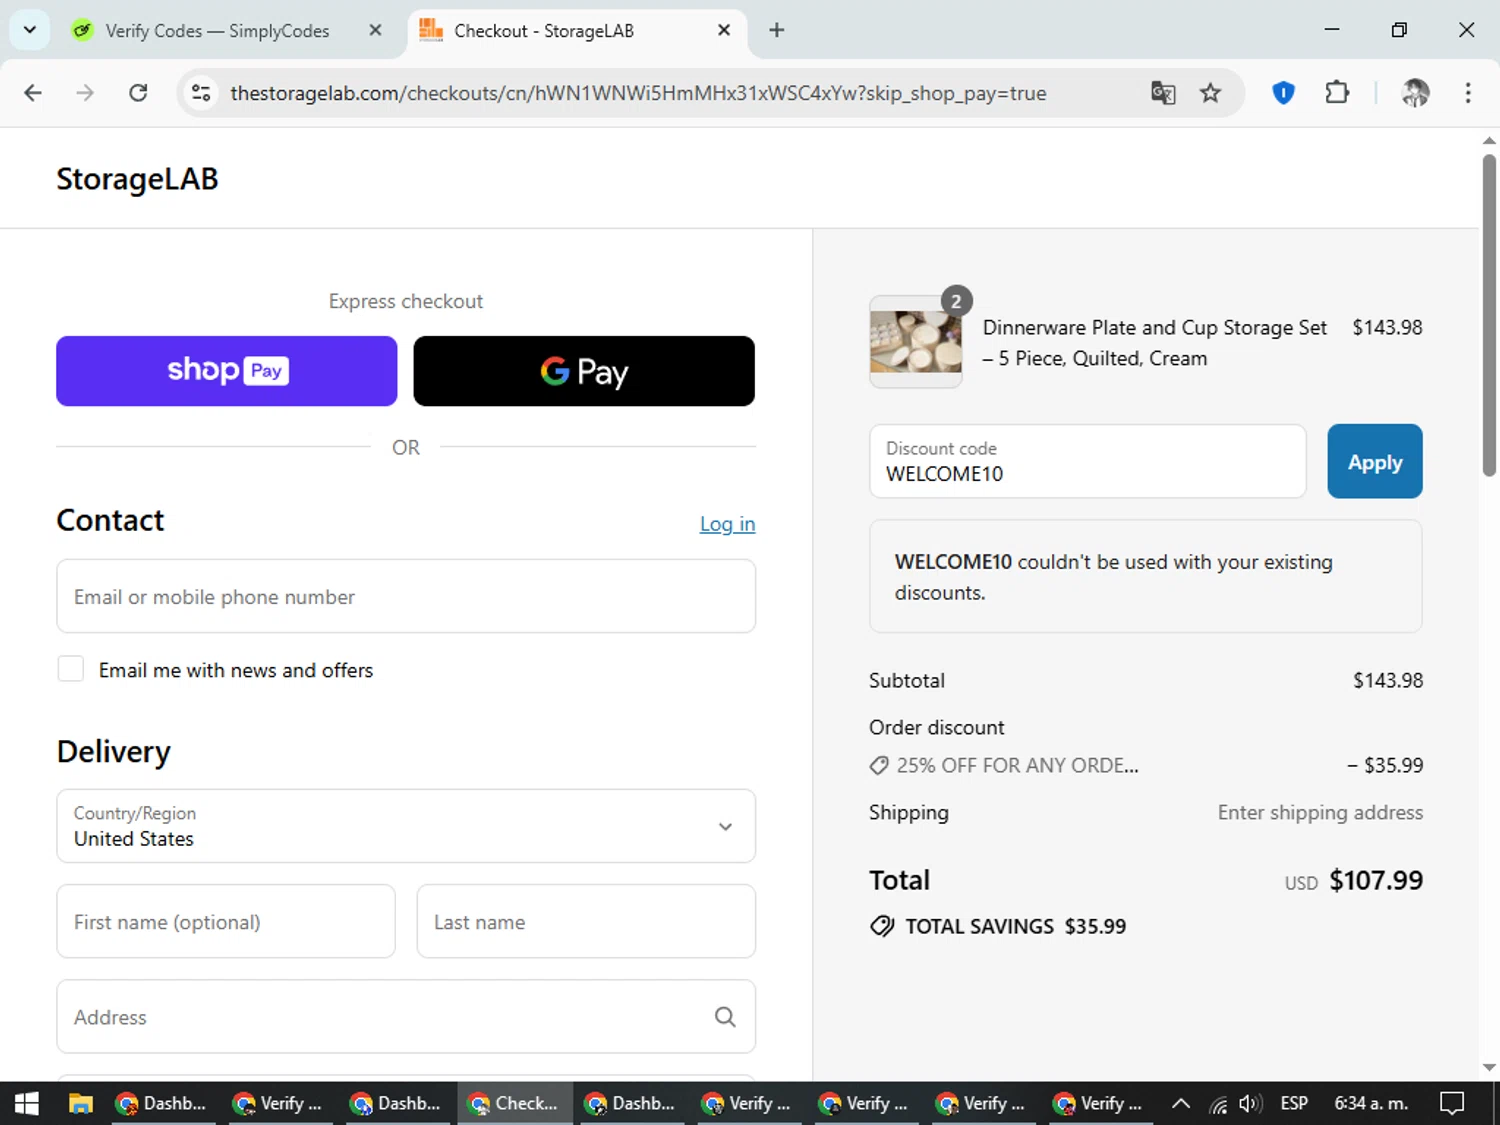1500x1125 pixels.
Task: Click the Discount code field
Action: click(1088, 461)
